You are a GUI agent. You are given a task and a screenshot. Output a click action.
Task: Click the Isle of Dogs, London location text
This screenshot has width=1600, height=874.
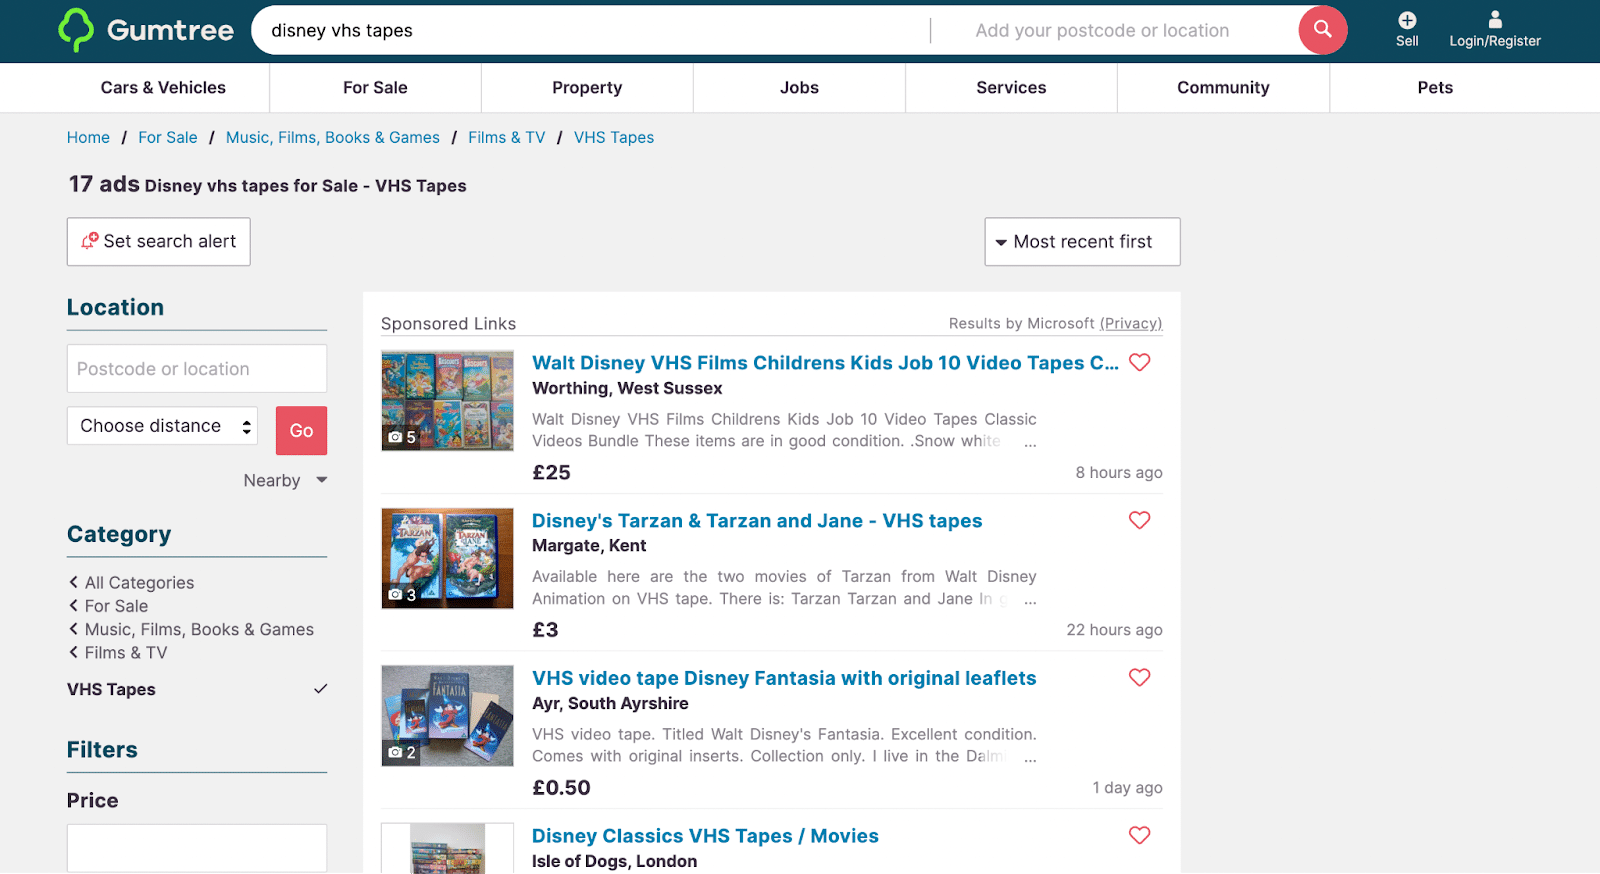614,861
